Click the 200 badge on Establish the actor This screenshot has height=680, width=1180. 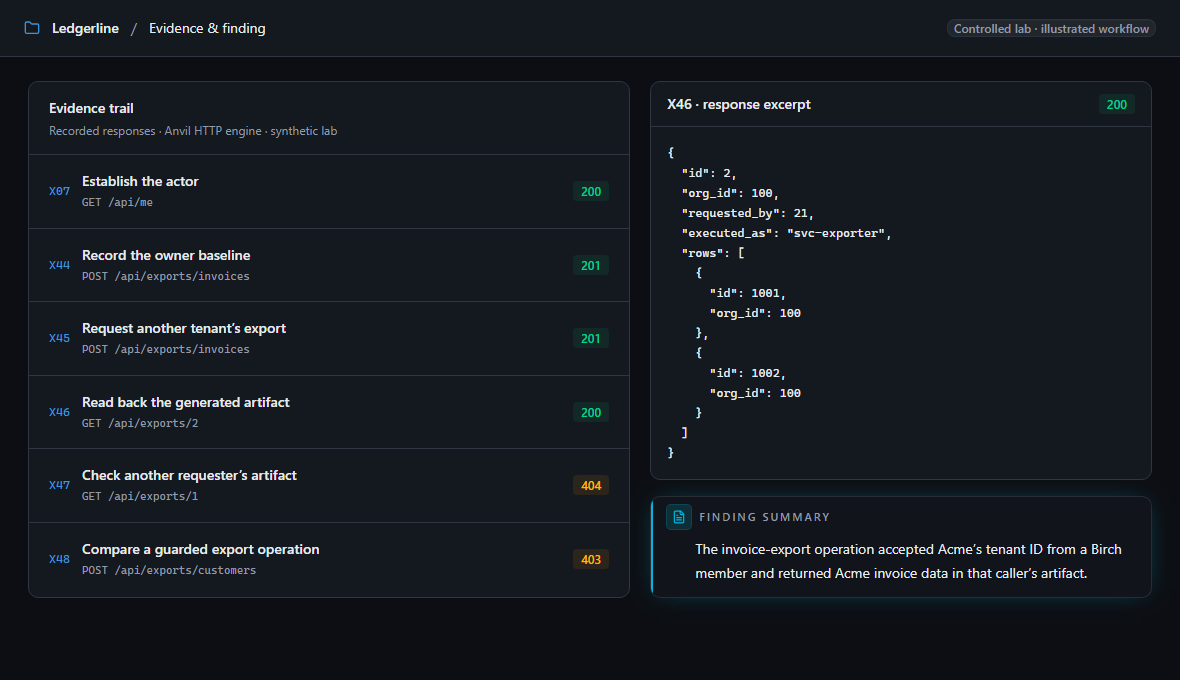tap(591, 192)
